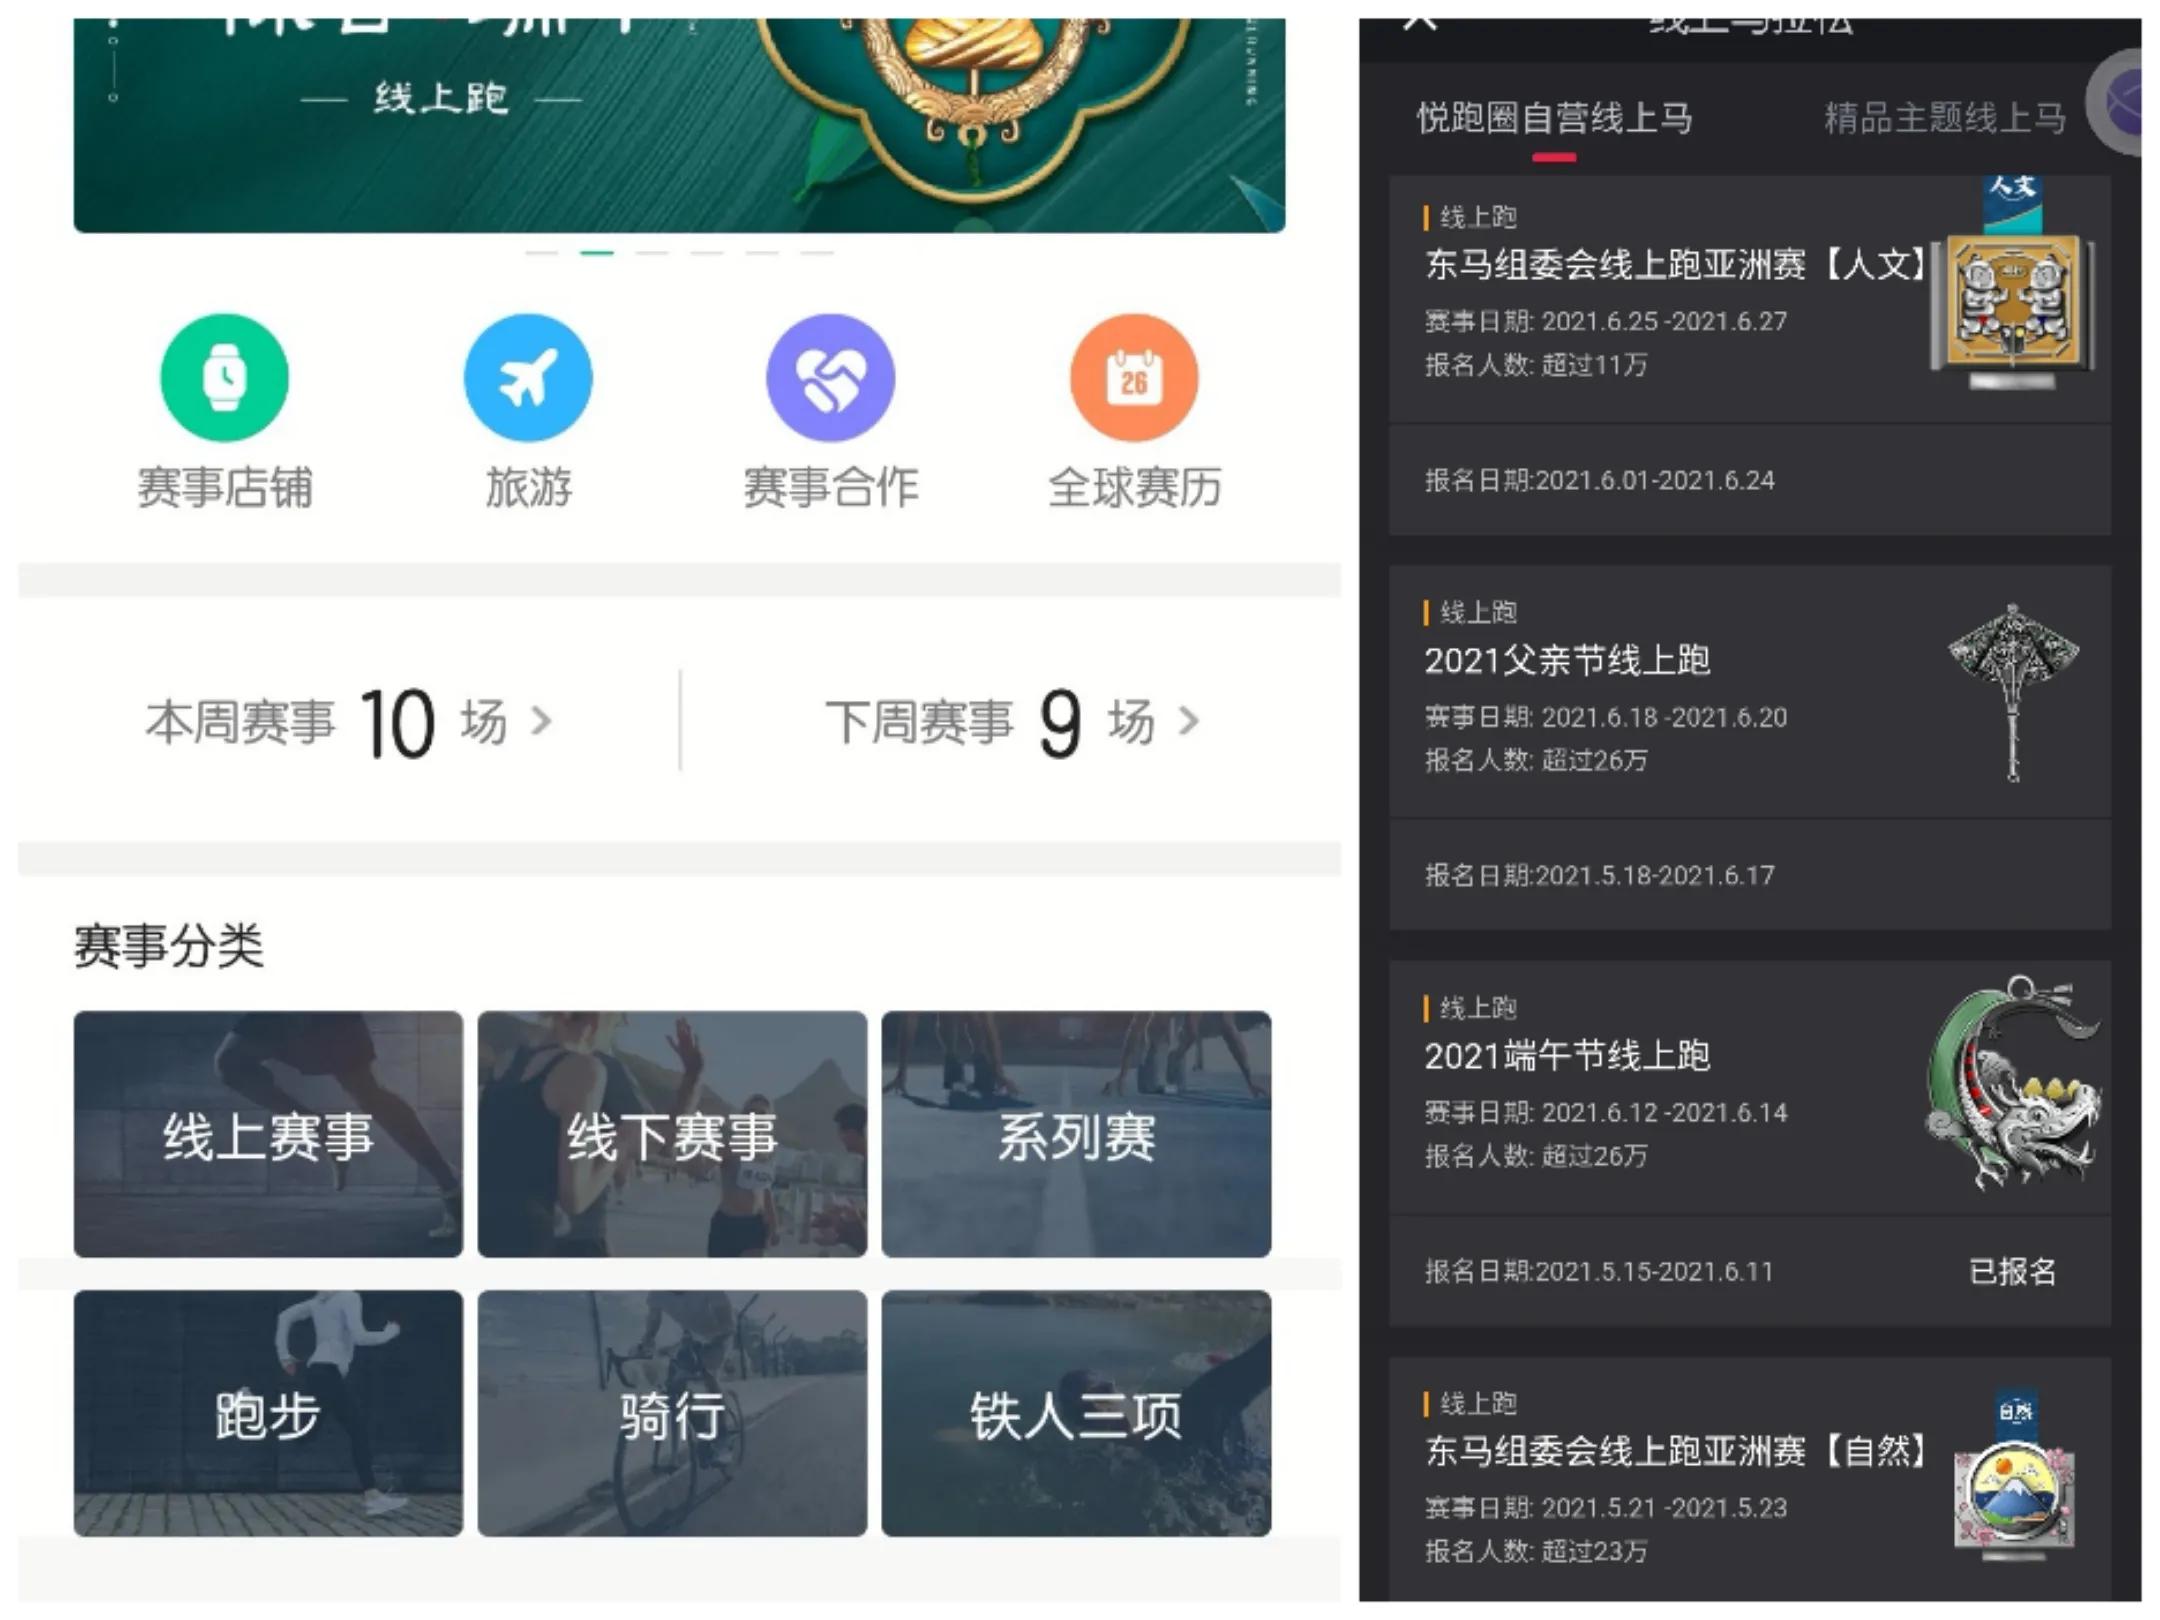The image size is (2160, 1620).
Task: Tap the 旅游 airplane icon
Action: coord(528,377)
